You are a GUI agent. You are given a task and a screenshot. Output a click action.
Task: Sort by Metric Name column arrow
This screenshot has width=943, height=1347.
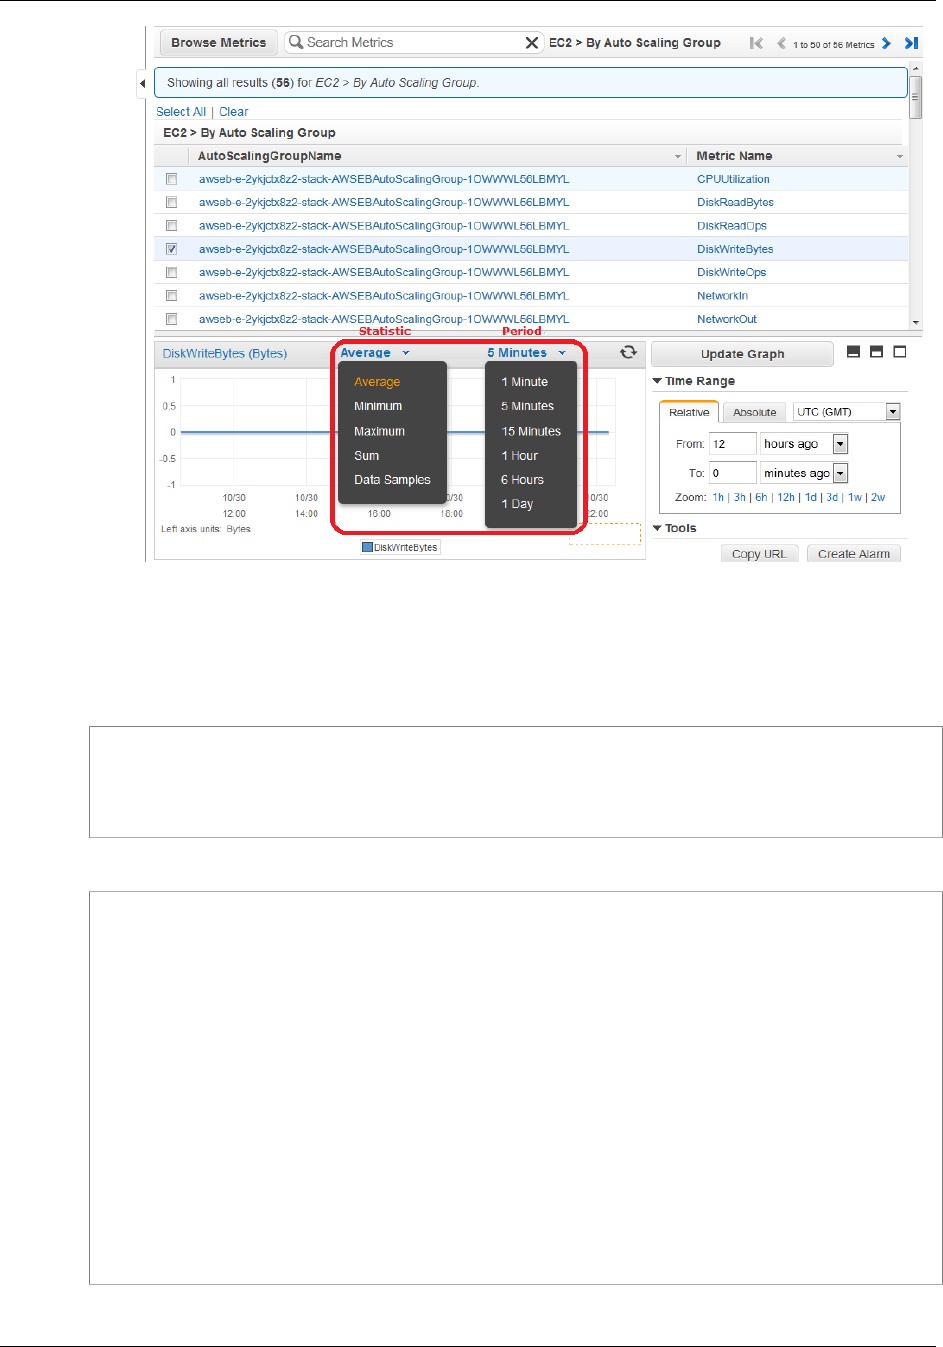899,157
